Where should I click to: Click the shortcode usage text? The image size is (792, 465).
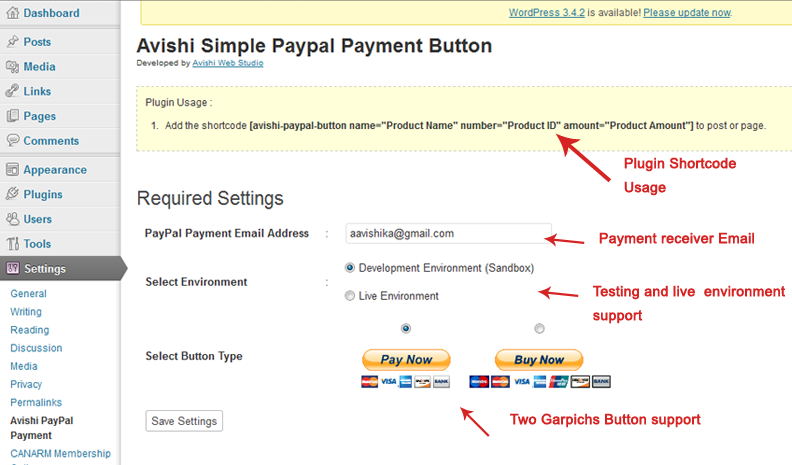click(x=465, y=126)
